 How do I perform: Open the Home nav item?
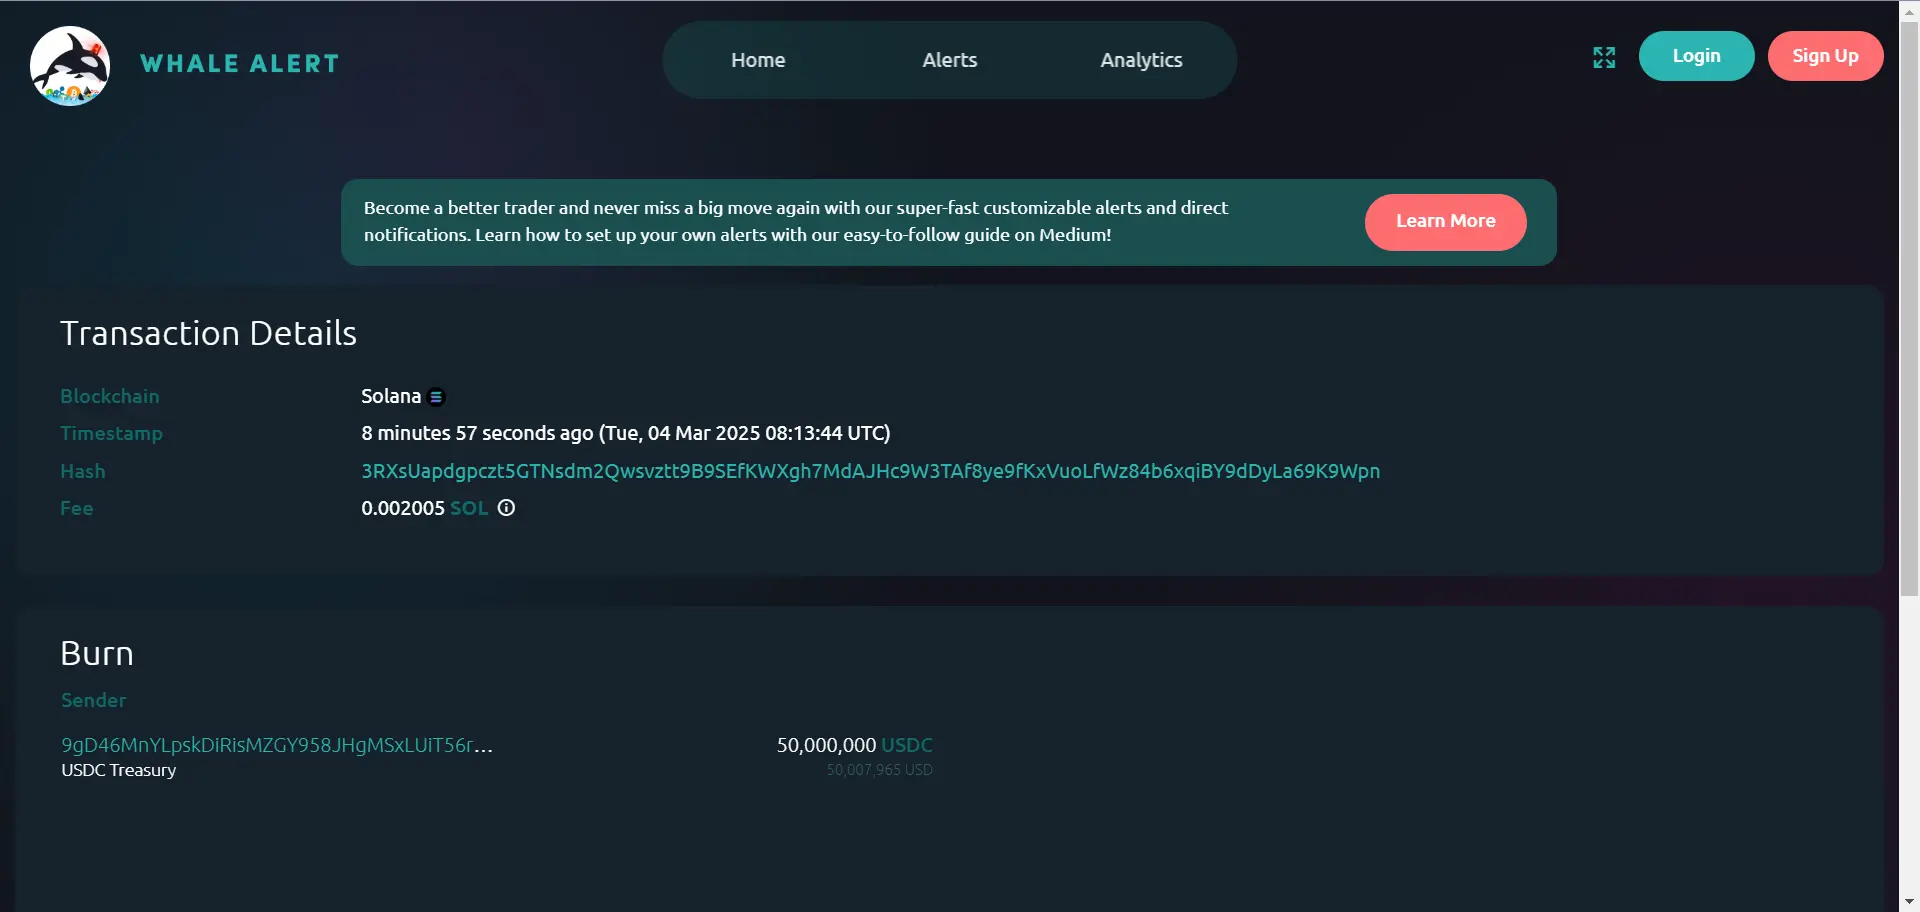click(758, 60)
